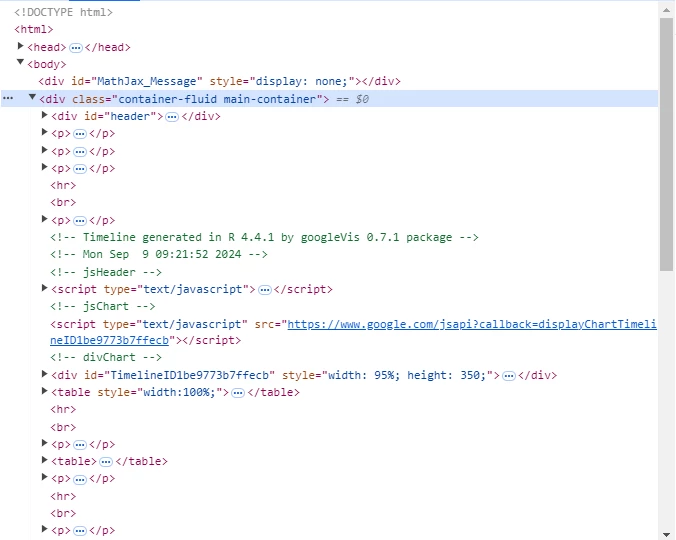The image size is (676, 540).
Task: Click the ellipsis badge inside the head element
Action: pos(76,47)
